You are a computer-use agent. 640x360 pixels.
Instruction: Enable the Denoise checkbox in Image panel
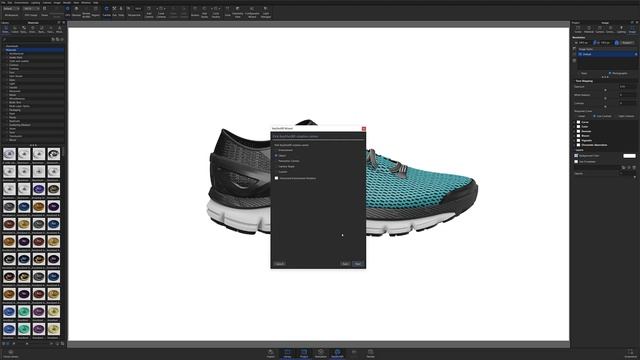click(x=578, y=131)
